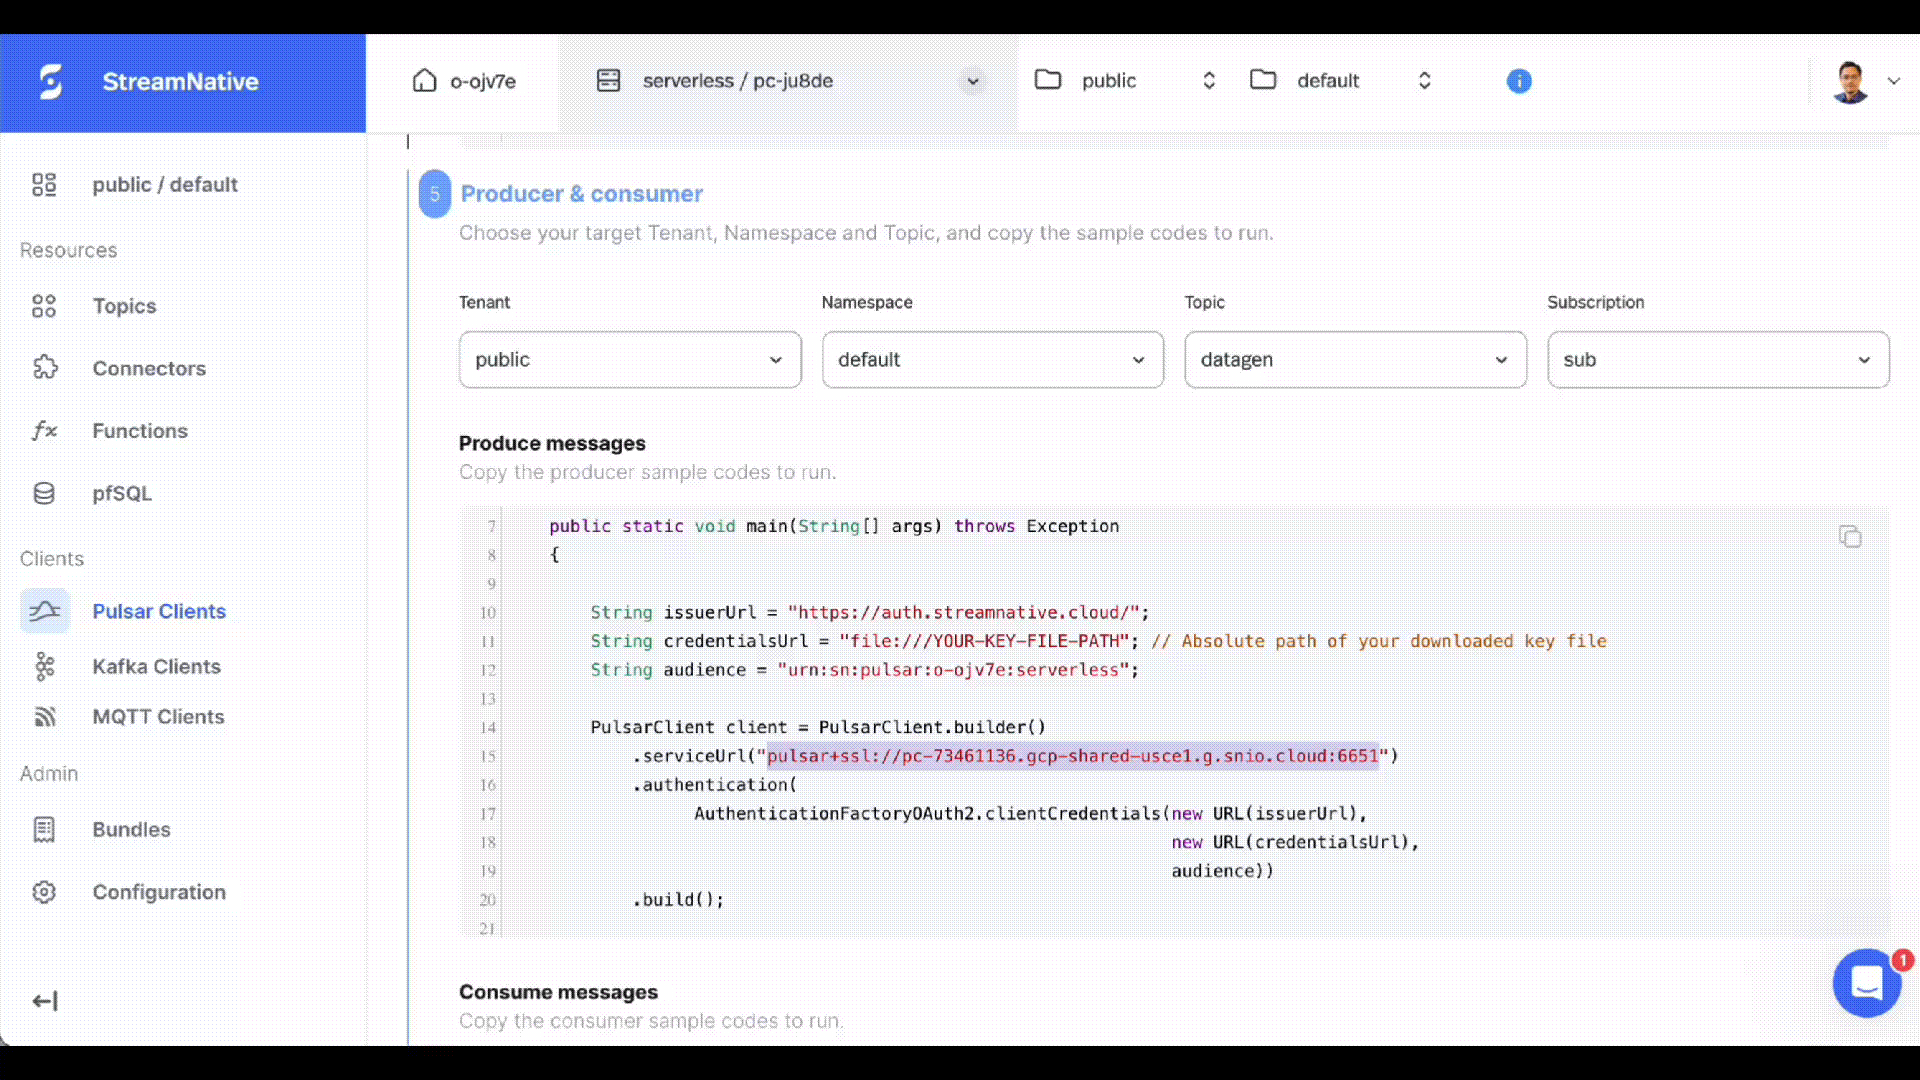
Task: Open Functions in the sidebar
Action: 140,431
